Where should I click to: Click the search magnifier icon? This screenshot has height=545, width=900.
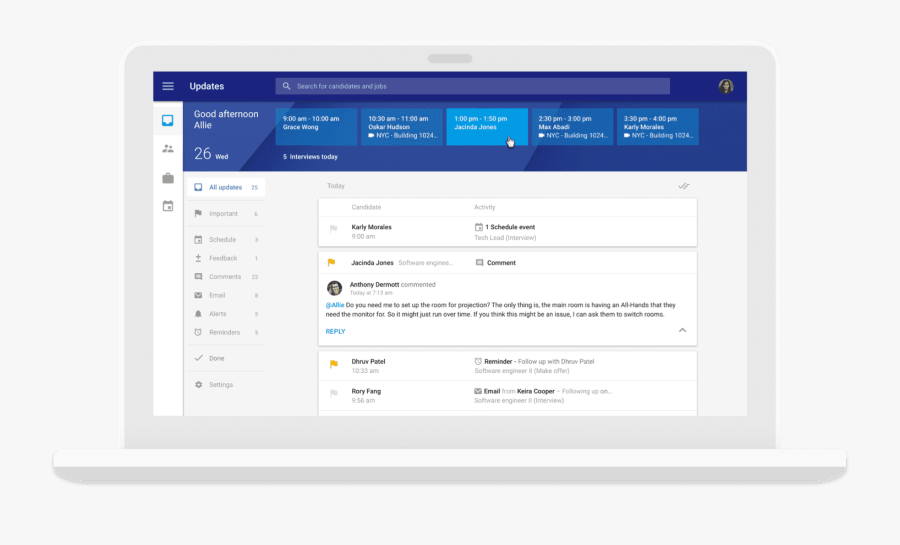(286, 86)
